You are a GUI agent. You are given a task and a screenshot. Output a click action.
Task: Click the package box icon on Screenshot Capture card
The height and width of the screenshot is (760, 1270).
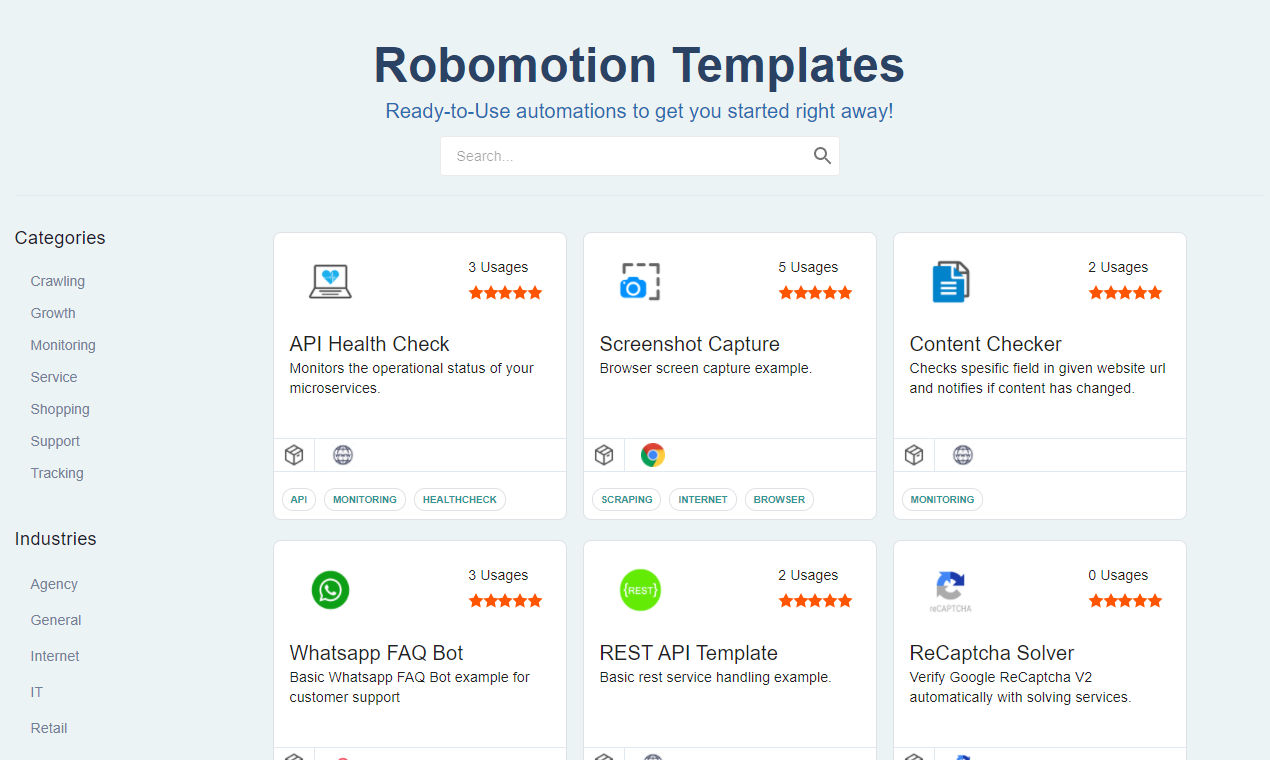point(604,455)
